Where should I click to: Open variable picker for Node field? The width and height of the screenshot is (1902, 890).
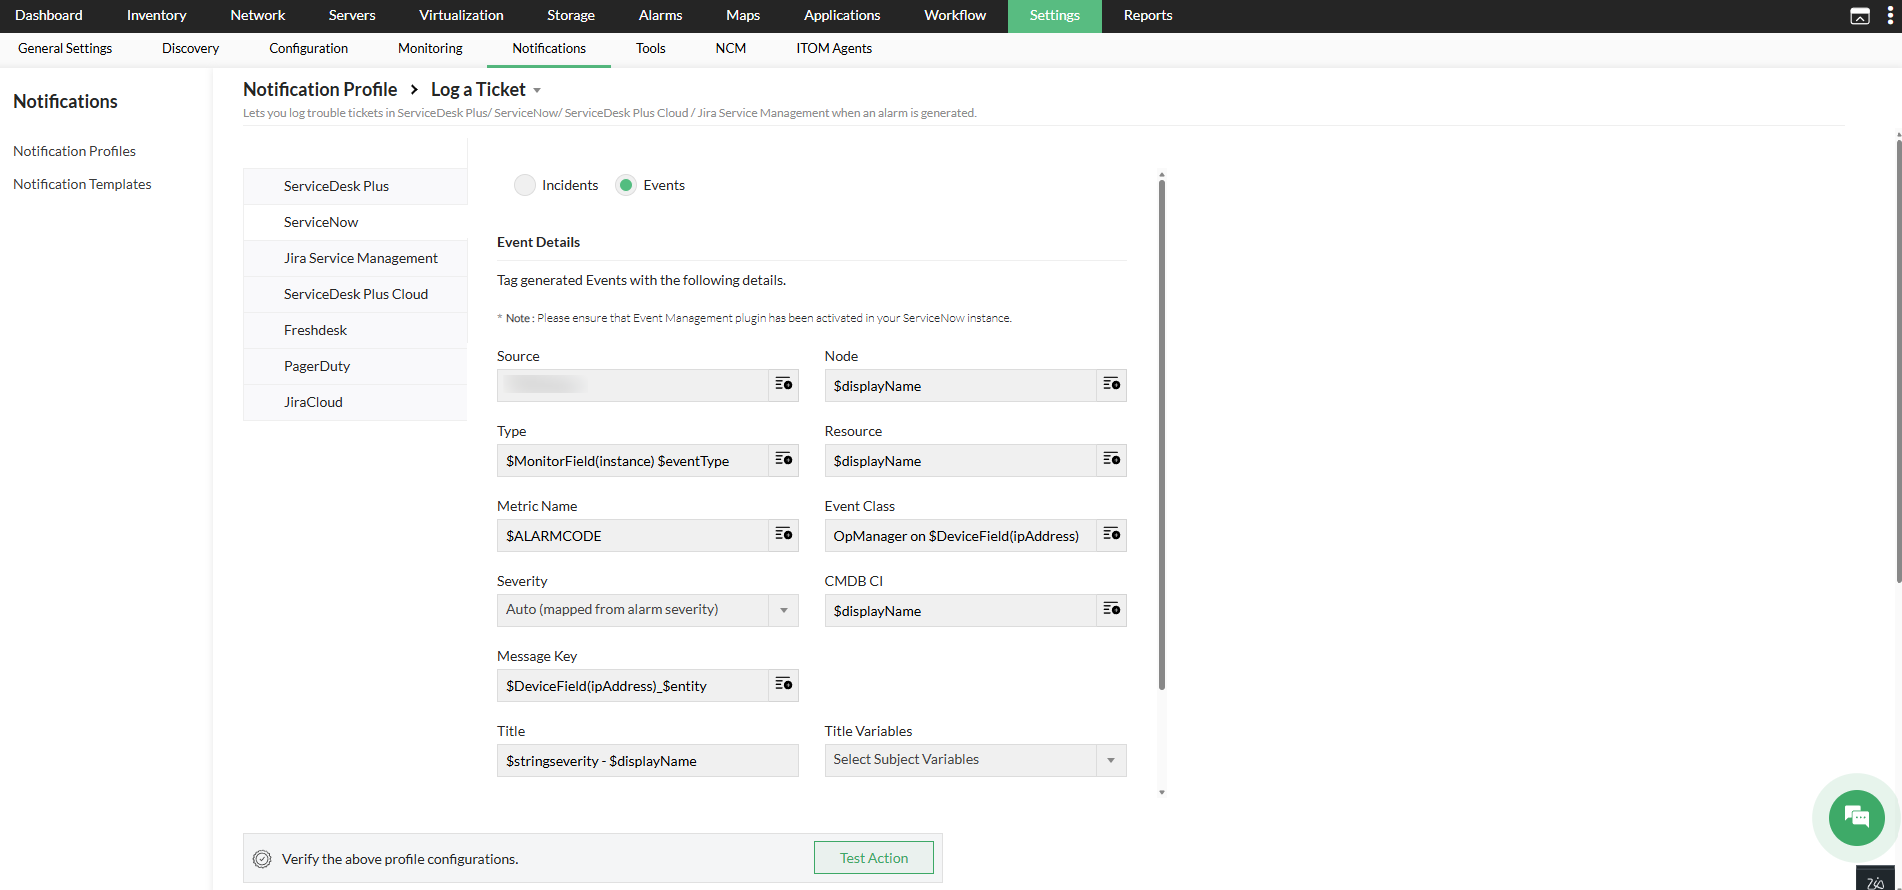click(x=1111, y=385)
